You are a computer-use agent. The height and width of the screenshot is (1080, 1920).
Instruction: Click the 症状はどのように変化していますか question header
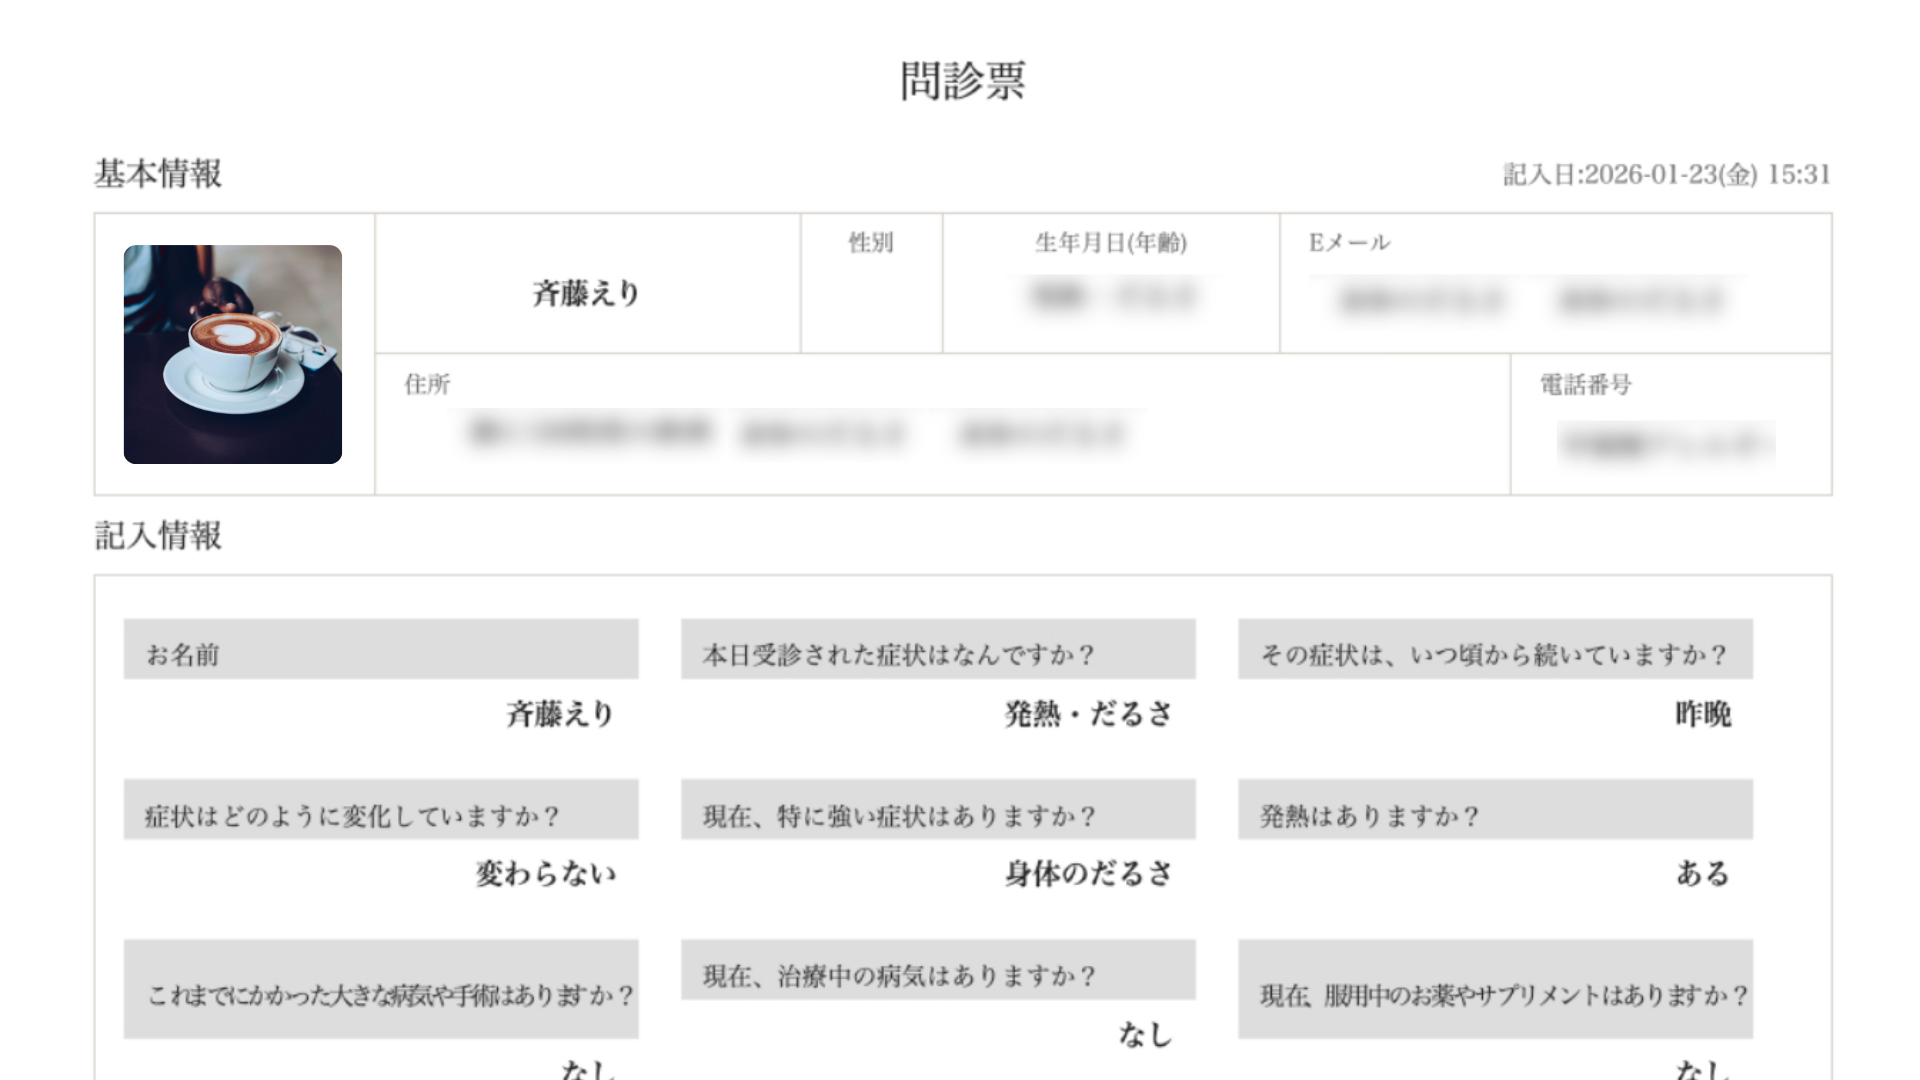coord(380,815)
